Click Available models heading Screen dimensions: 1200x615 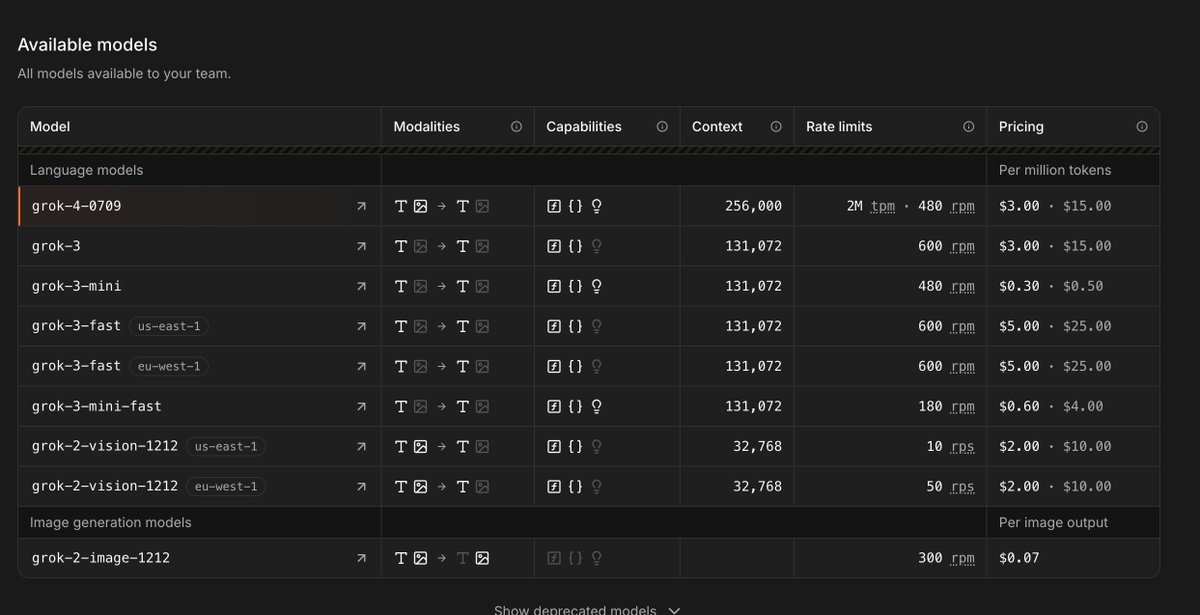tap(87, 45)
